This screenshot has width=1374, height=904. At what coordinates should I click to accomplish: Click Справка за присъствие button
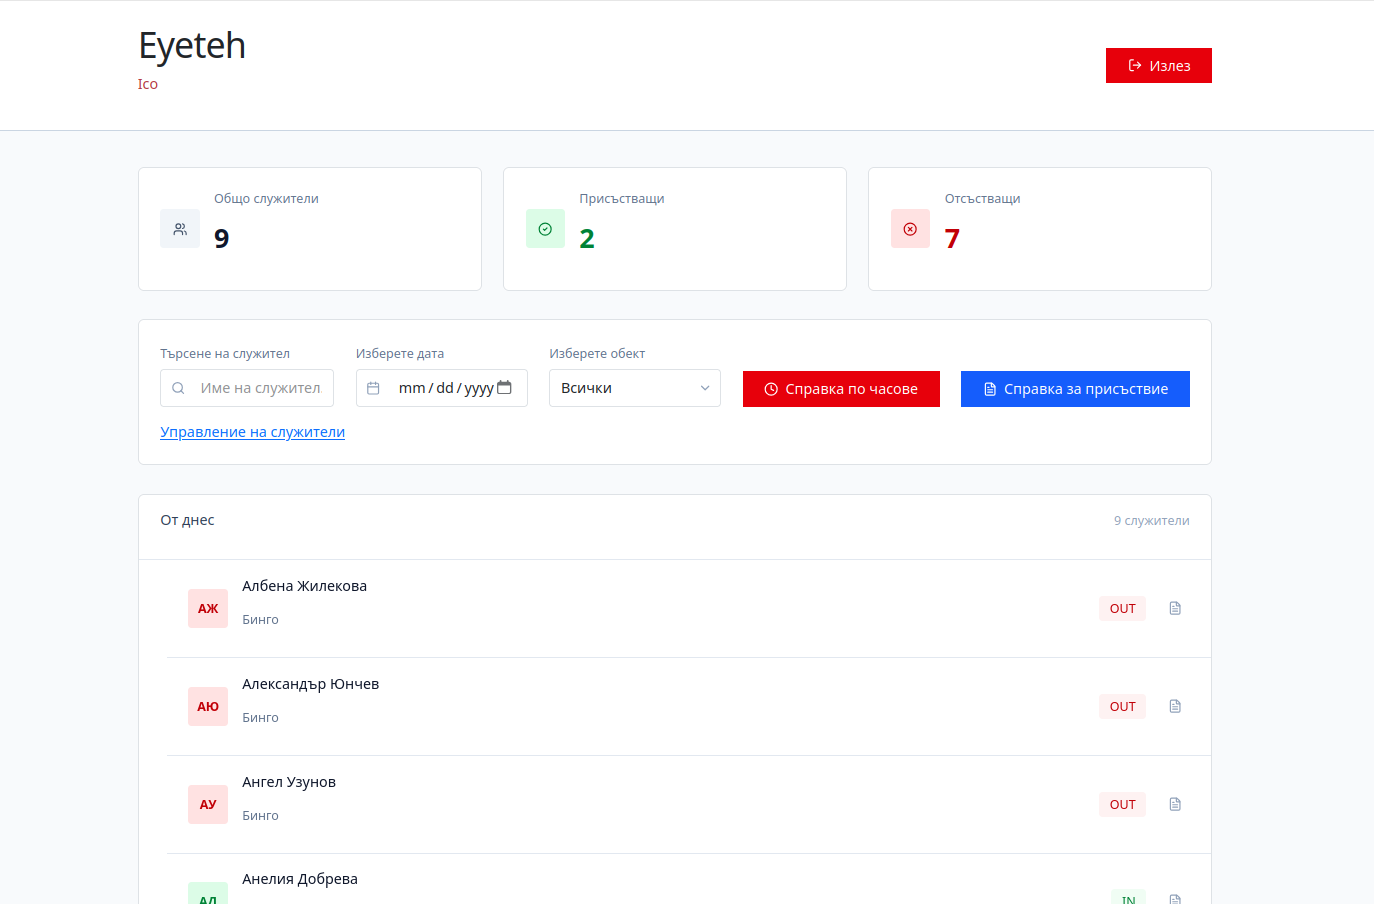pos(1075,389)
